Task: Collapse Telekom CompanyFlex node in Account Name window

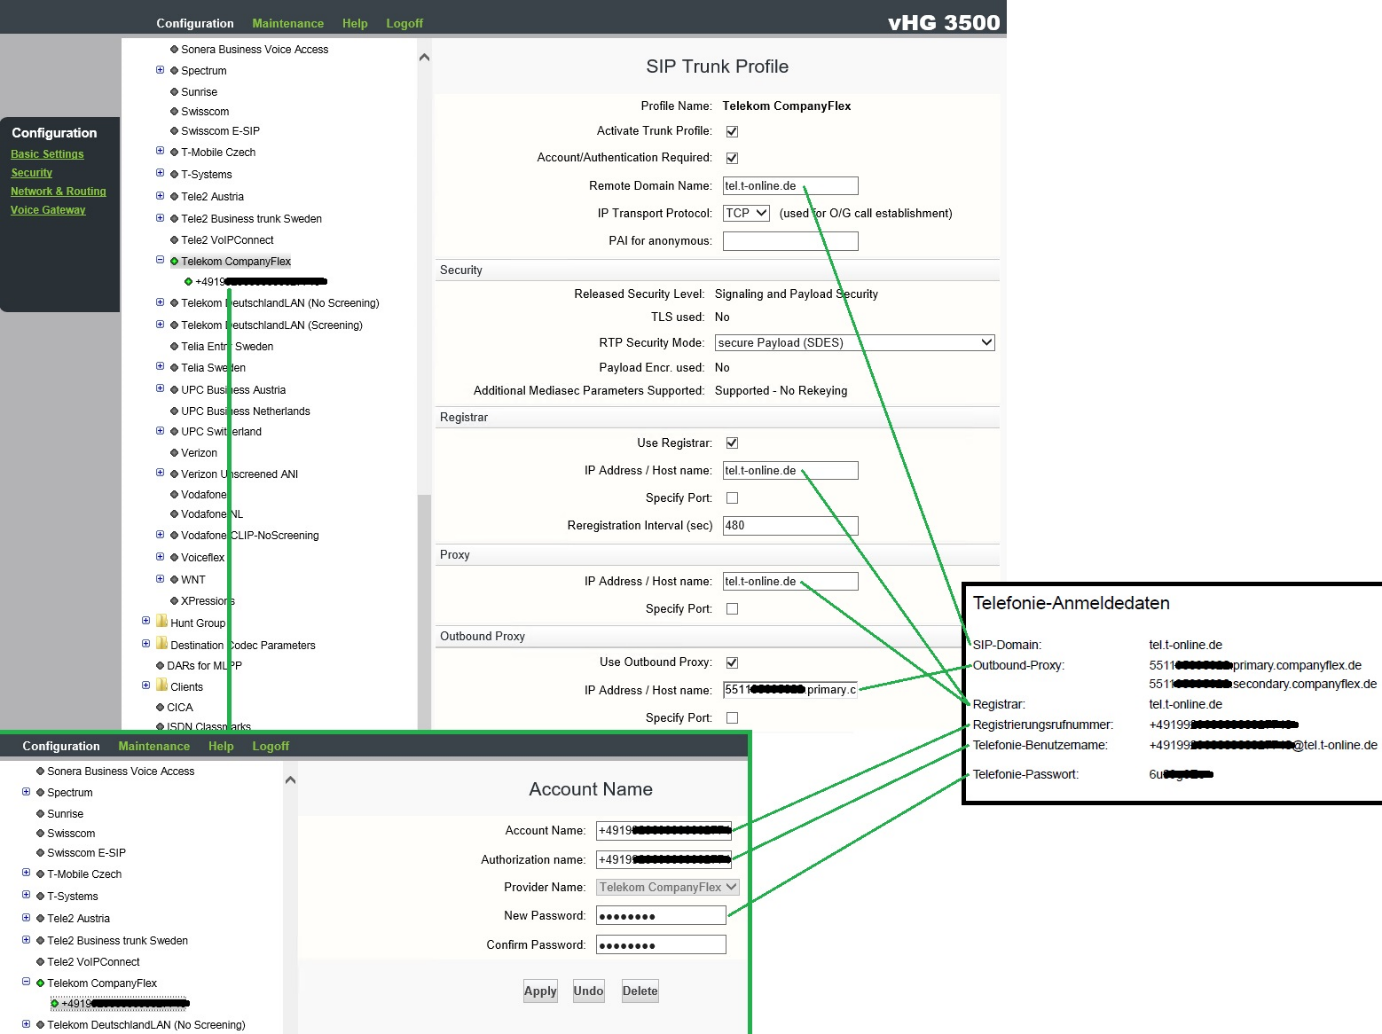Action: point(26,982)
